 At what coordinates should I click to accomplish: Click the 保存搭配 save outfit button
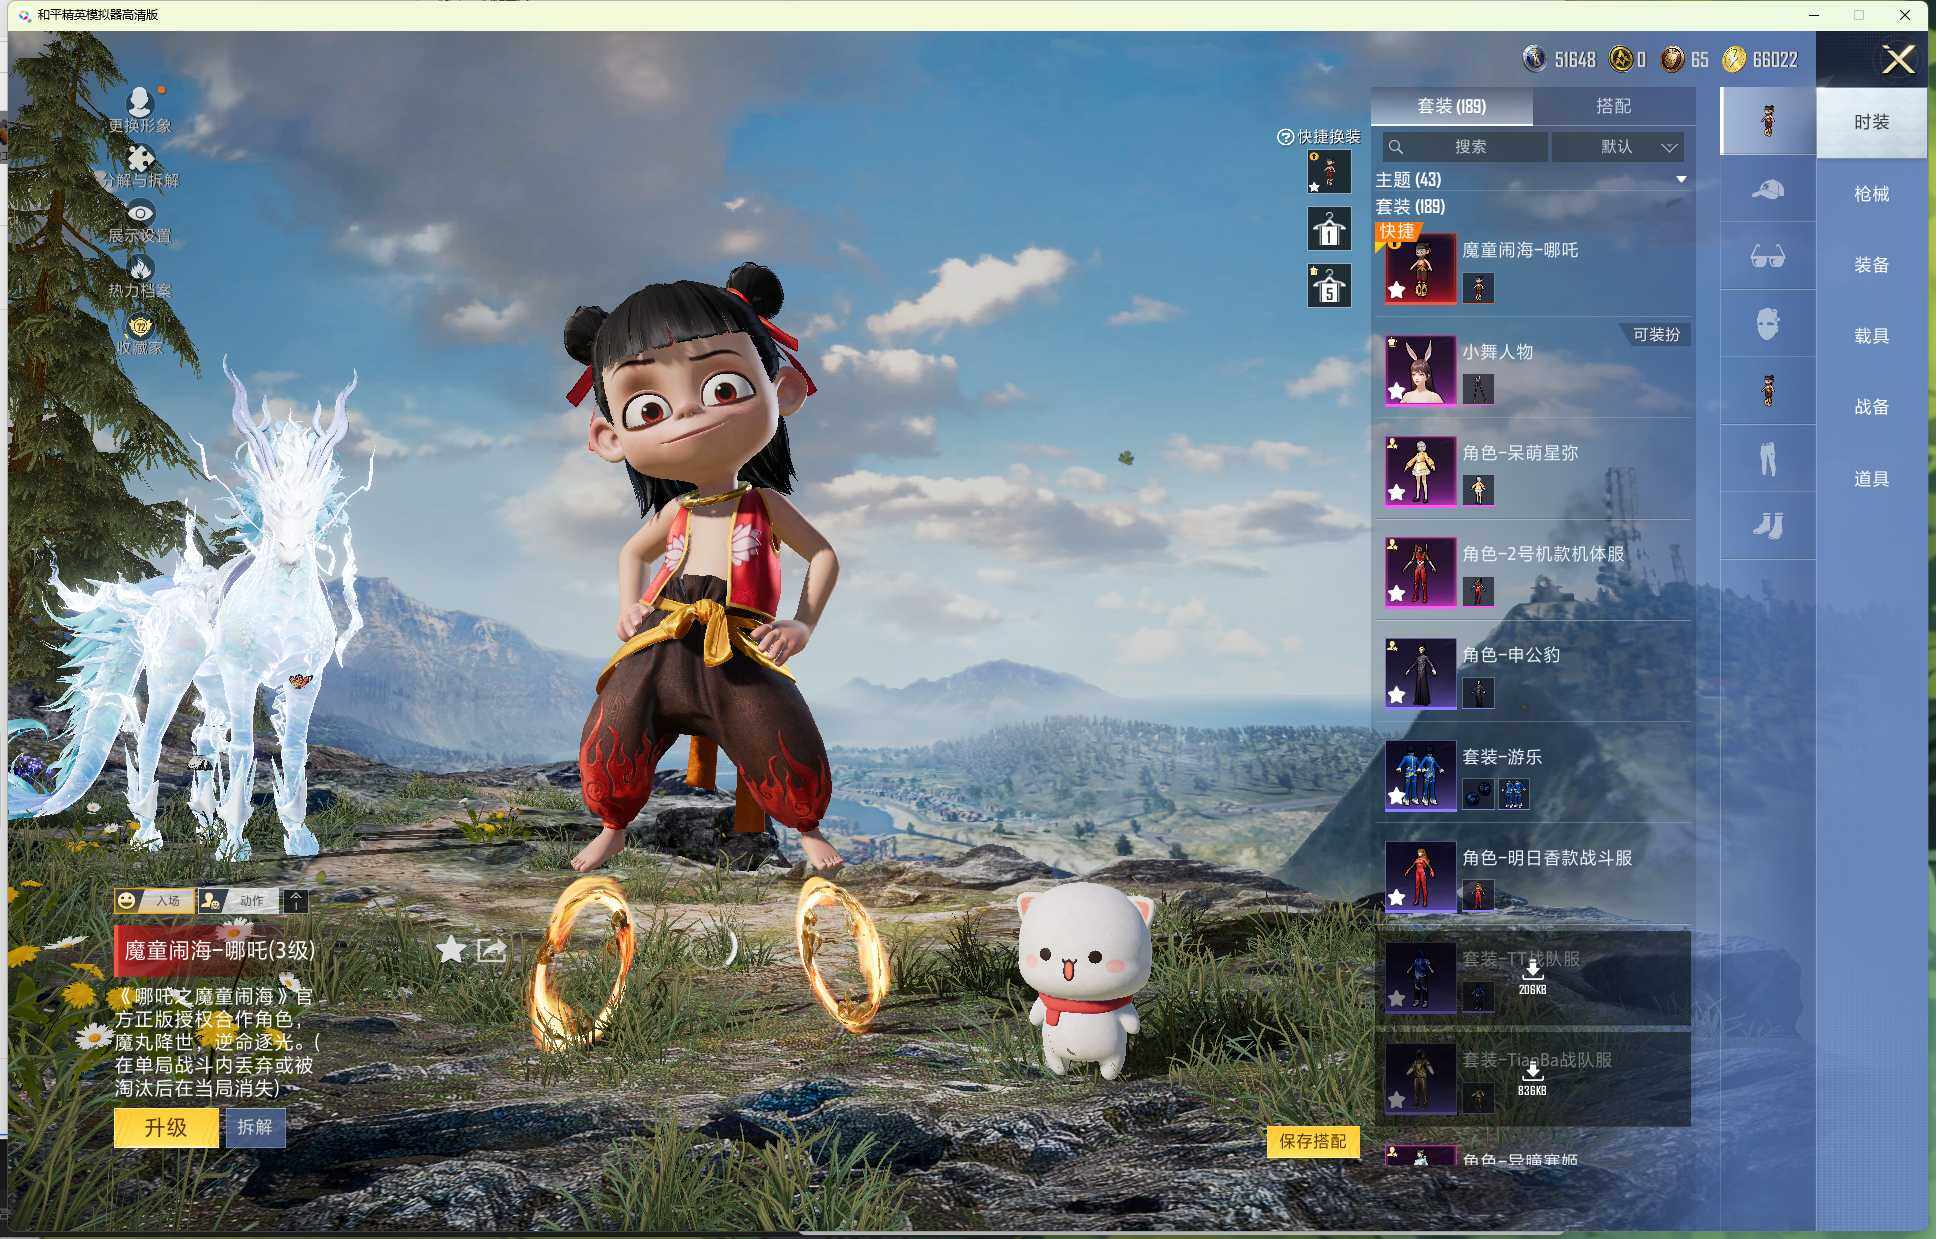click(1312, 1141)
